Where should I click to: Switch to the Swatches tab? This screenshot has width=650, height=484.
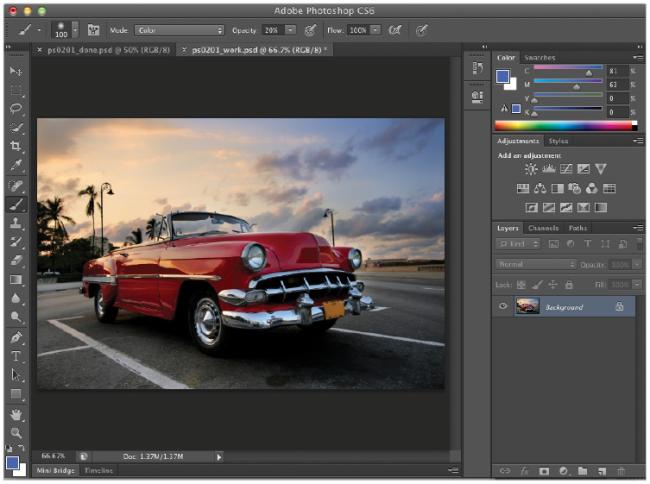(x=540, y=58)
